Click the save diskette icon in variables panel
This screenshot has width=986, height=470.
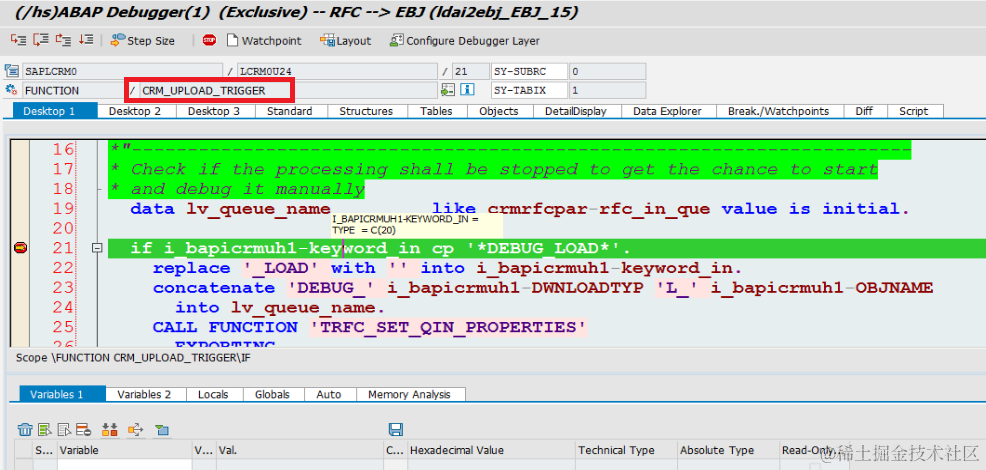[396, 430]
